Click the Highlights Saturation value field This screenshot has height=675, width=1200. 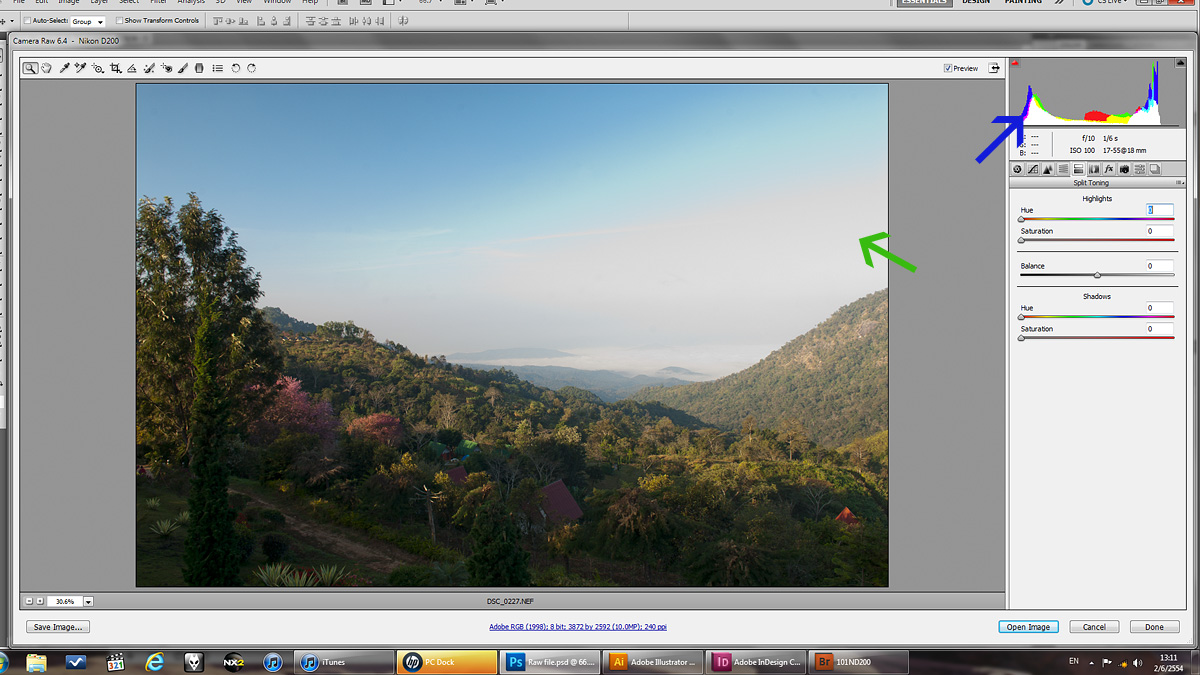(x=1160, y=231)
